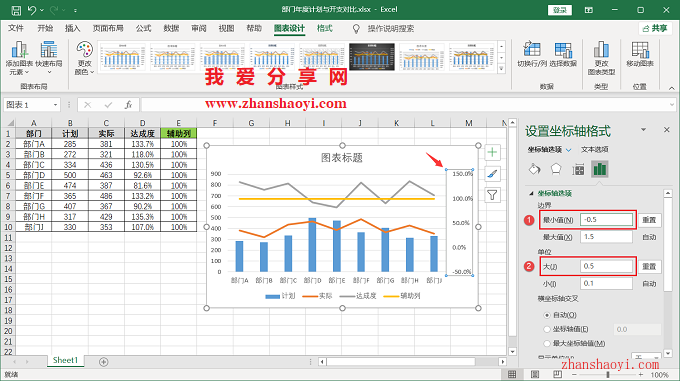Click the Minimum bound input field

(606, 220)
